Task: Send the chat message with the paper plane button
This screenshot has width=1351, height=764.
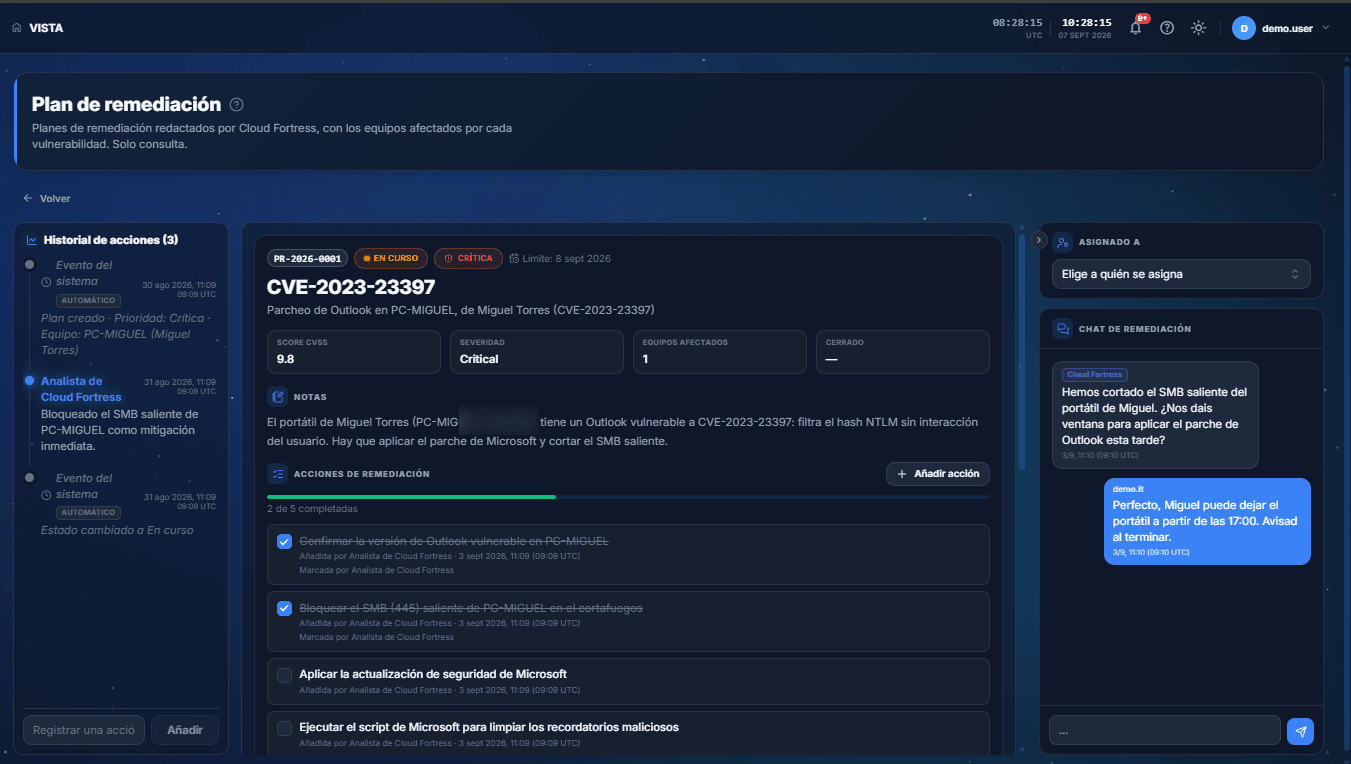Action: (1300, 731)
